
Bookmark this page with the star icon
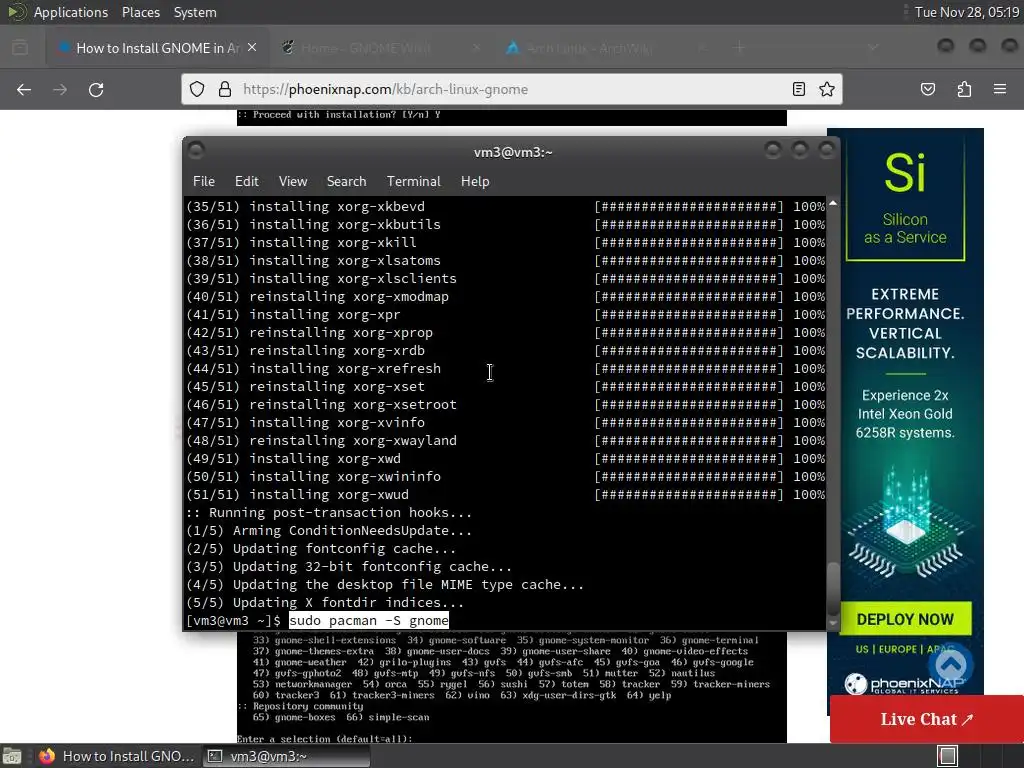pyautogui.click(x=827, y=89)
